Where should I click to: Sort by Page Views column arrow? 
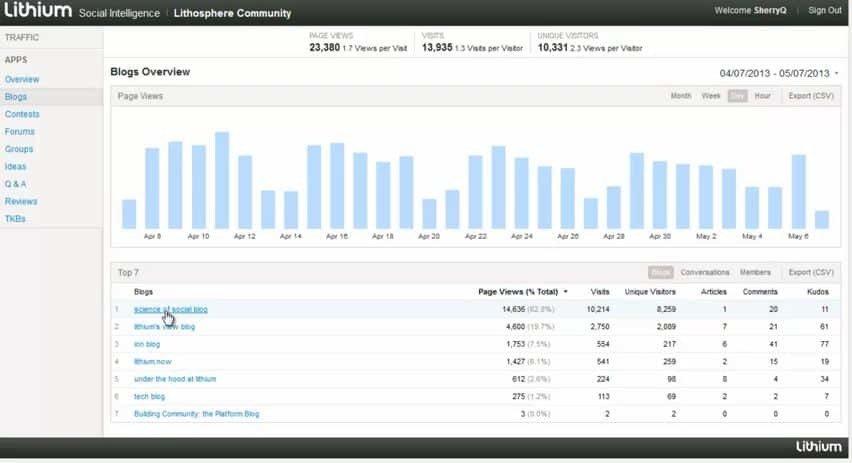[x=566, y=292]
